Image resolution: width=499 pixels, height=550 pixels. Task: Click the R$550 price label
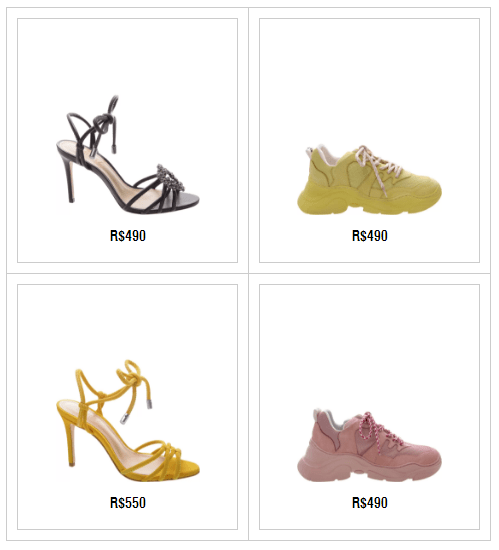128,503
